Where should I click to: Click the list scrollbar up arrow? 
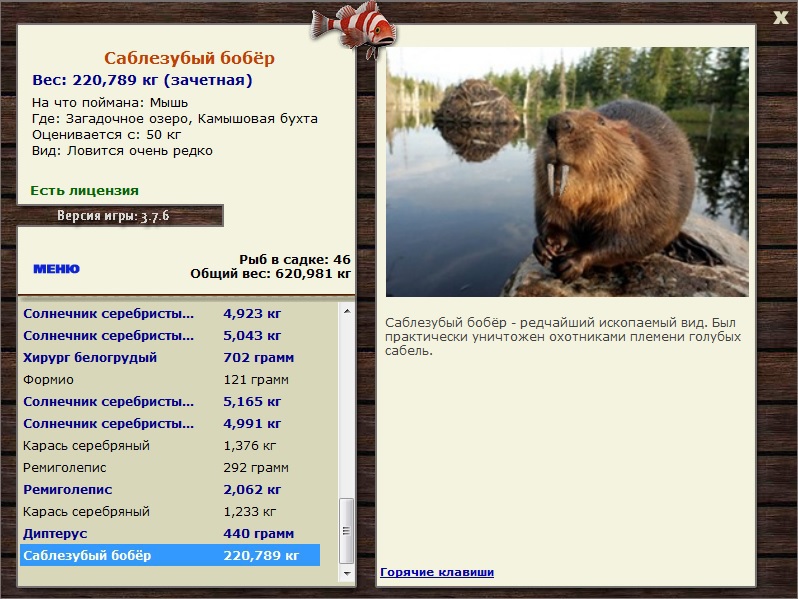pos(347,311)
